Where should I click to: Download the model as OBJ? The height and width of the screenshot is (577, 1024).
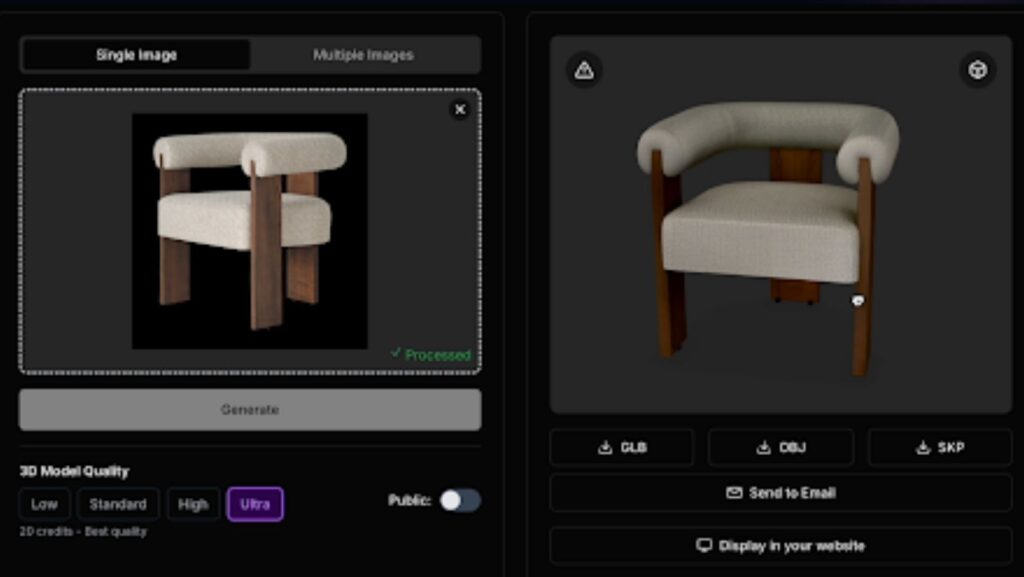tap(781, 448)
